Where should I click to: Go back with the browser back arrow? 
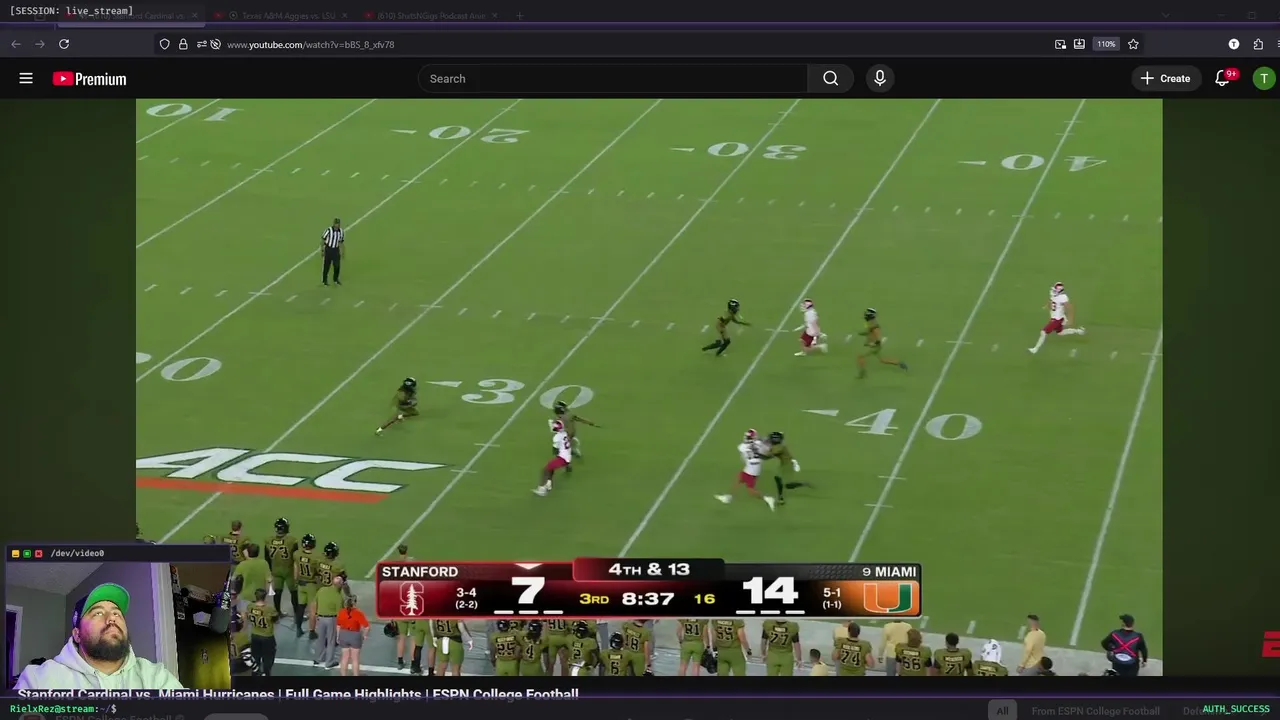16,44
